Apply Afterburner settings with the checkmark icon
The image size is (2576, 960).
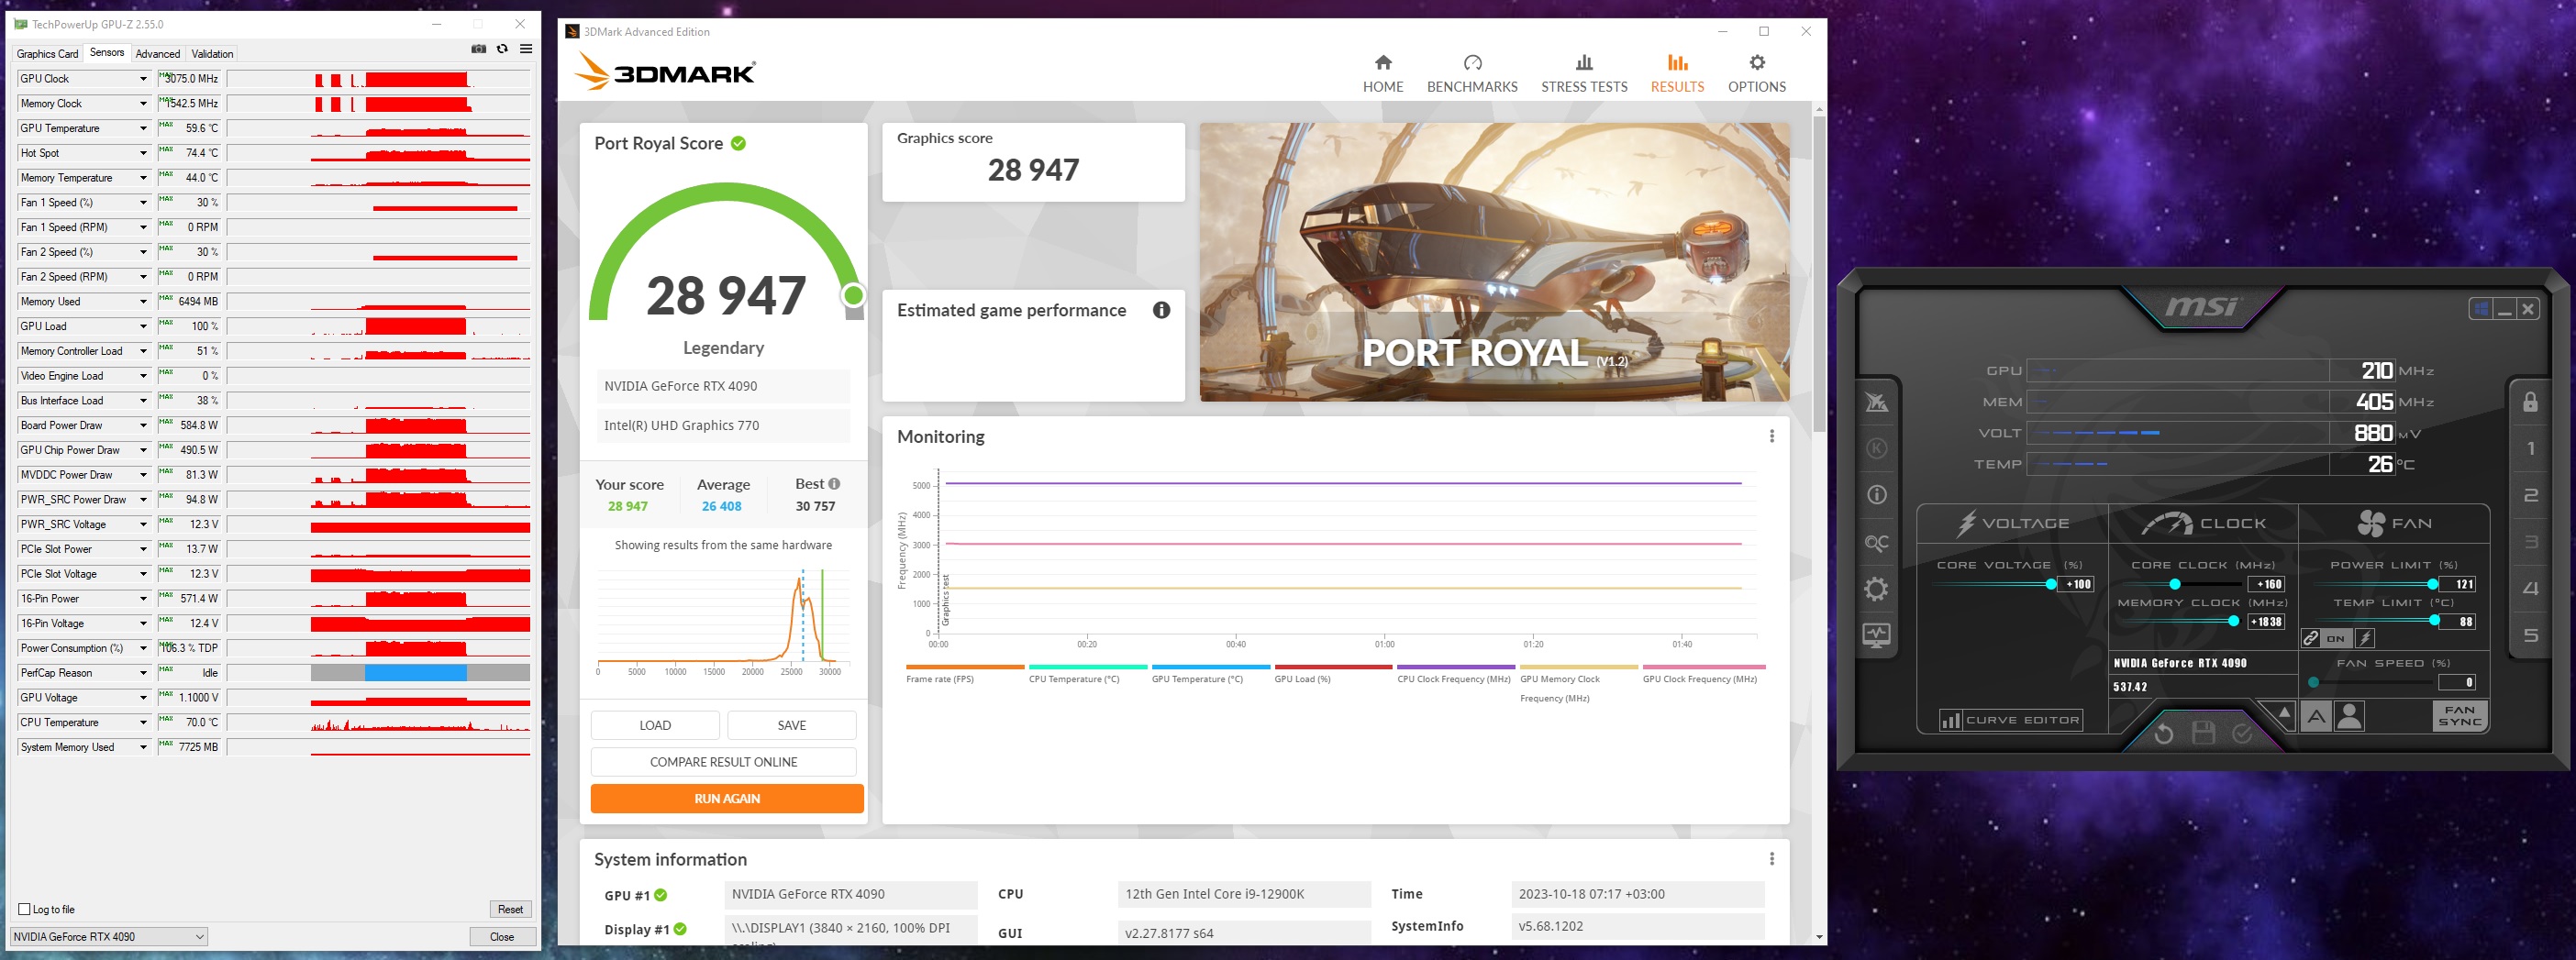click(2242, 734)
